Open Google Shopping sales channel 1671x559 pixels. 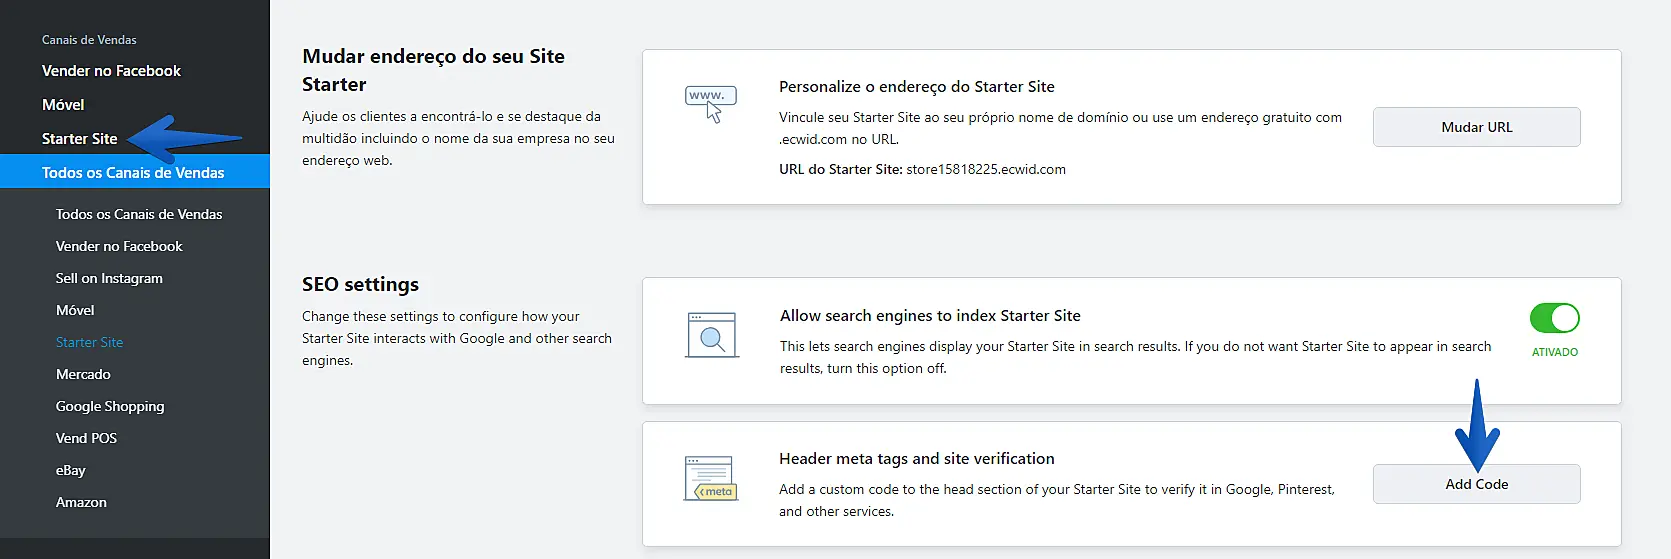pos(110,406)
